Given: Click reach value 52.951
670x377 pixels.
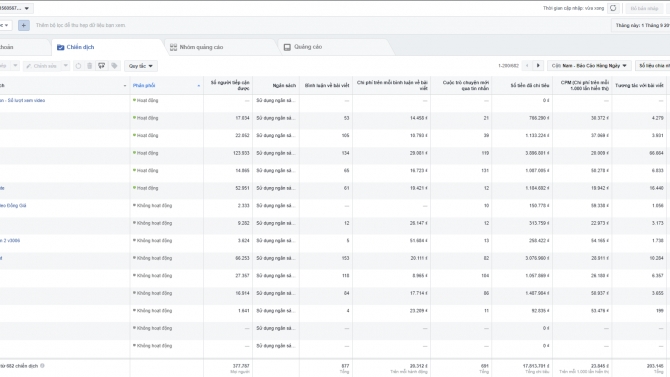Looking at the screenshot, I should (x=243, y=188).
